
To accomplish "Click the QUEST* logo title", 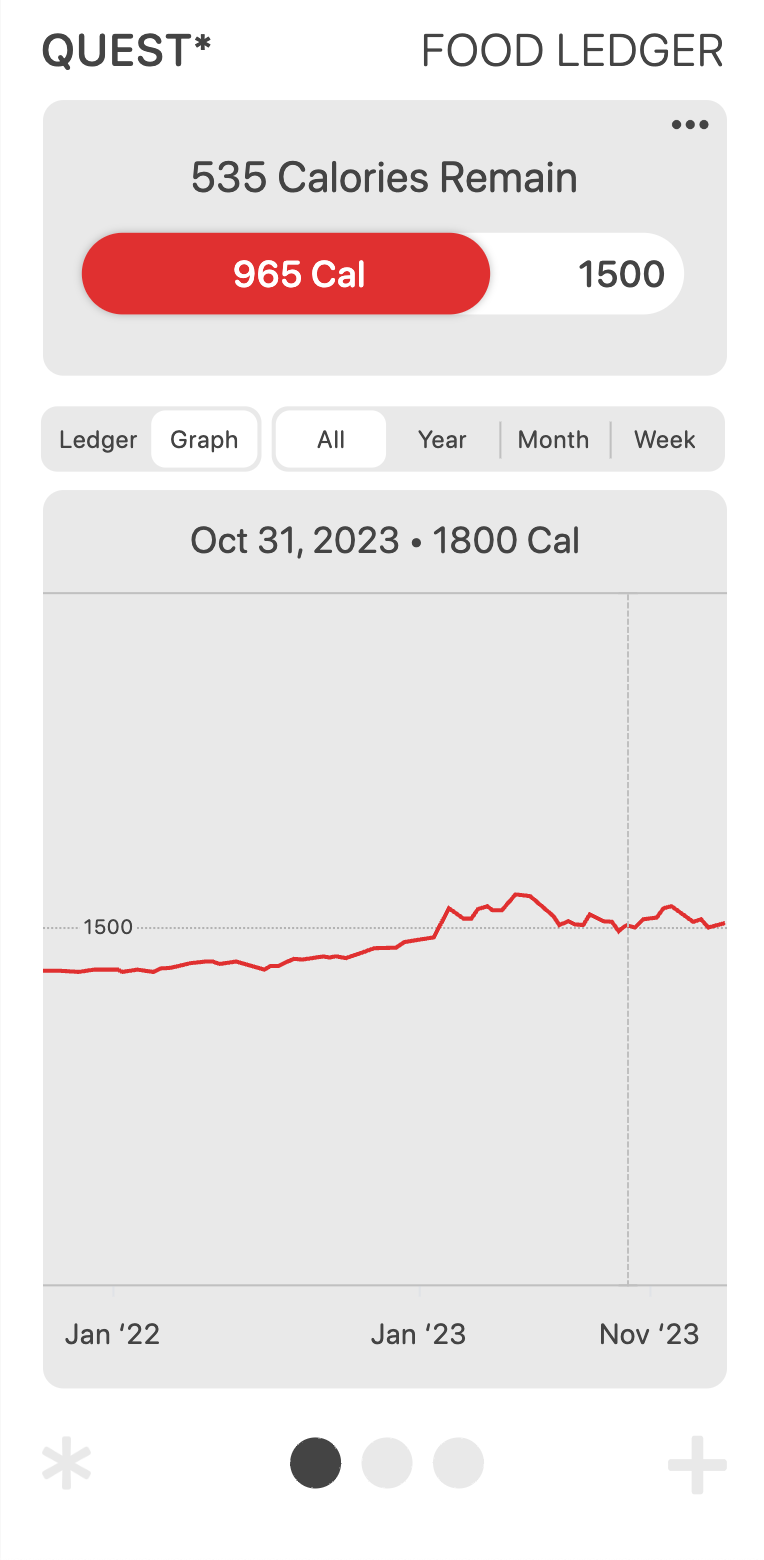I will [x=127, y=51].
